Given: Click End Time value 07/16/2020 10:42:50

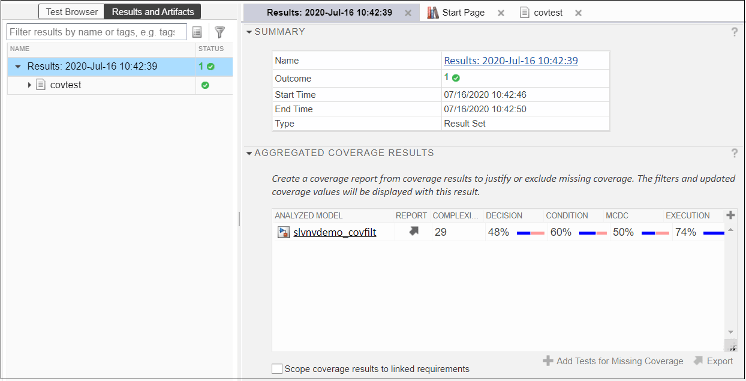Looking at the screenshot, I should [485, 109].
